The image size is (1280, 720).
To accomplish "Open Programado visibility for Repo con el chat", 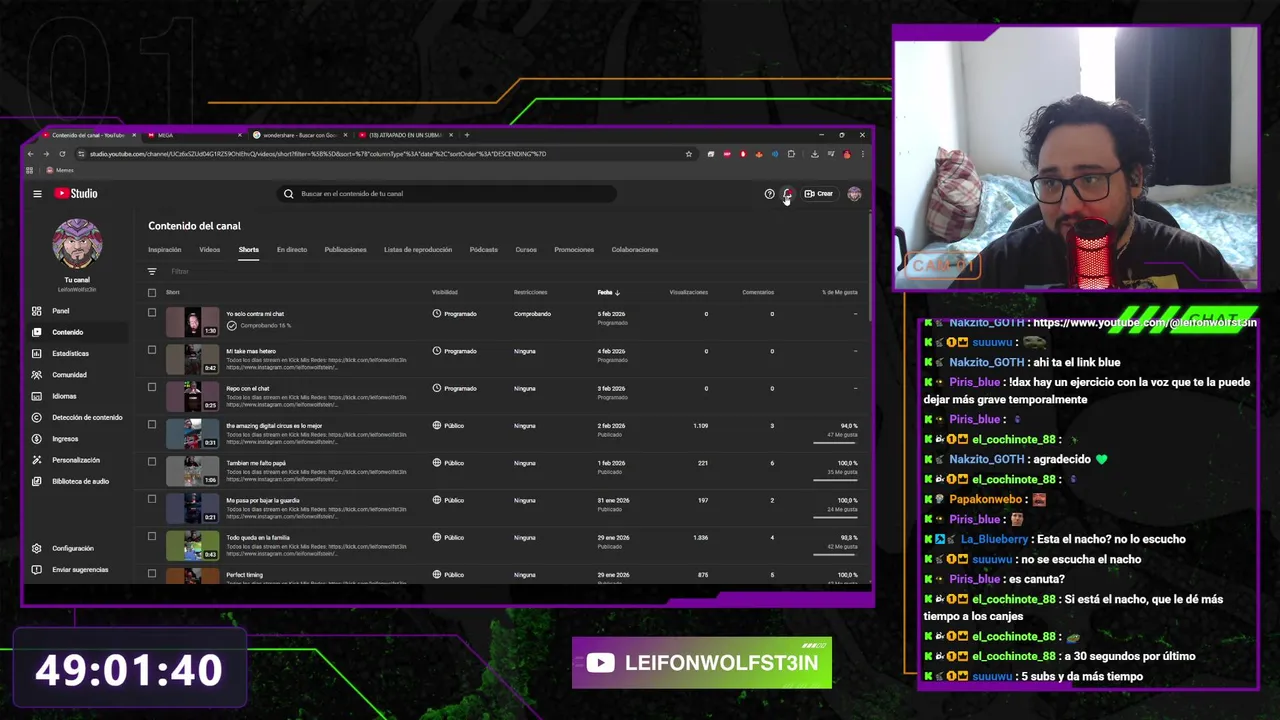I will pos(454,388).
